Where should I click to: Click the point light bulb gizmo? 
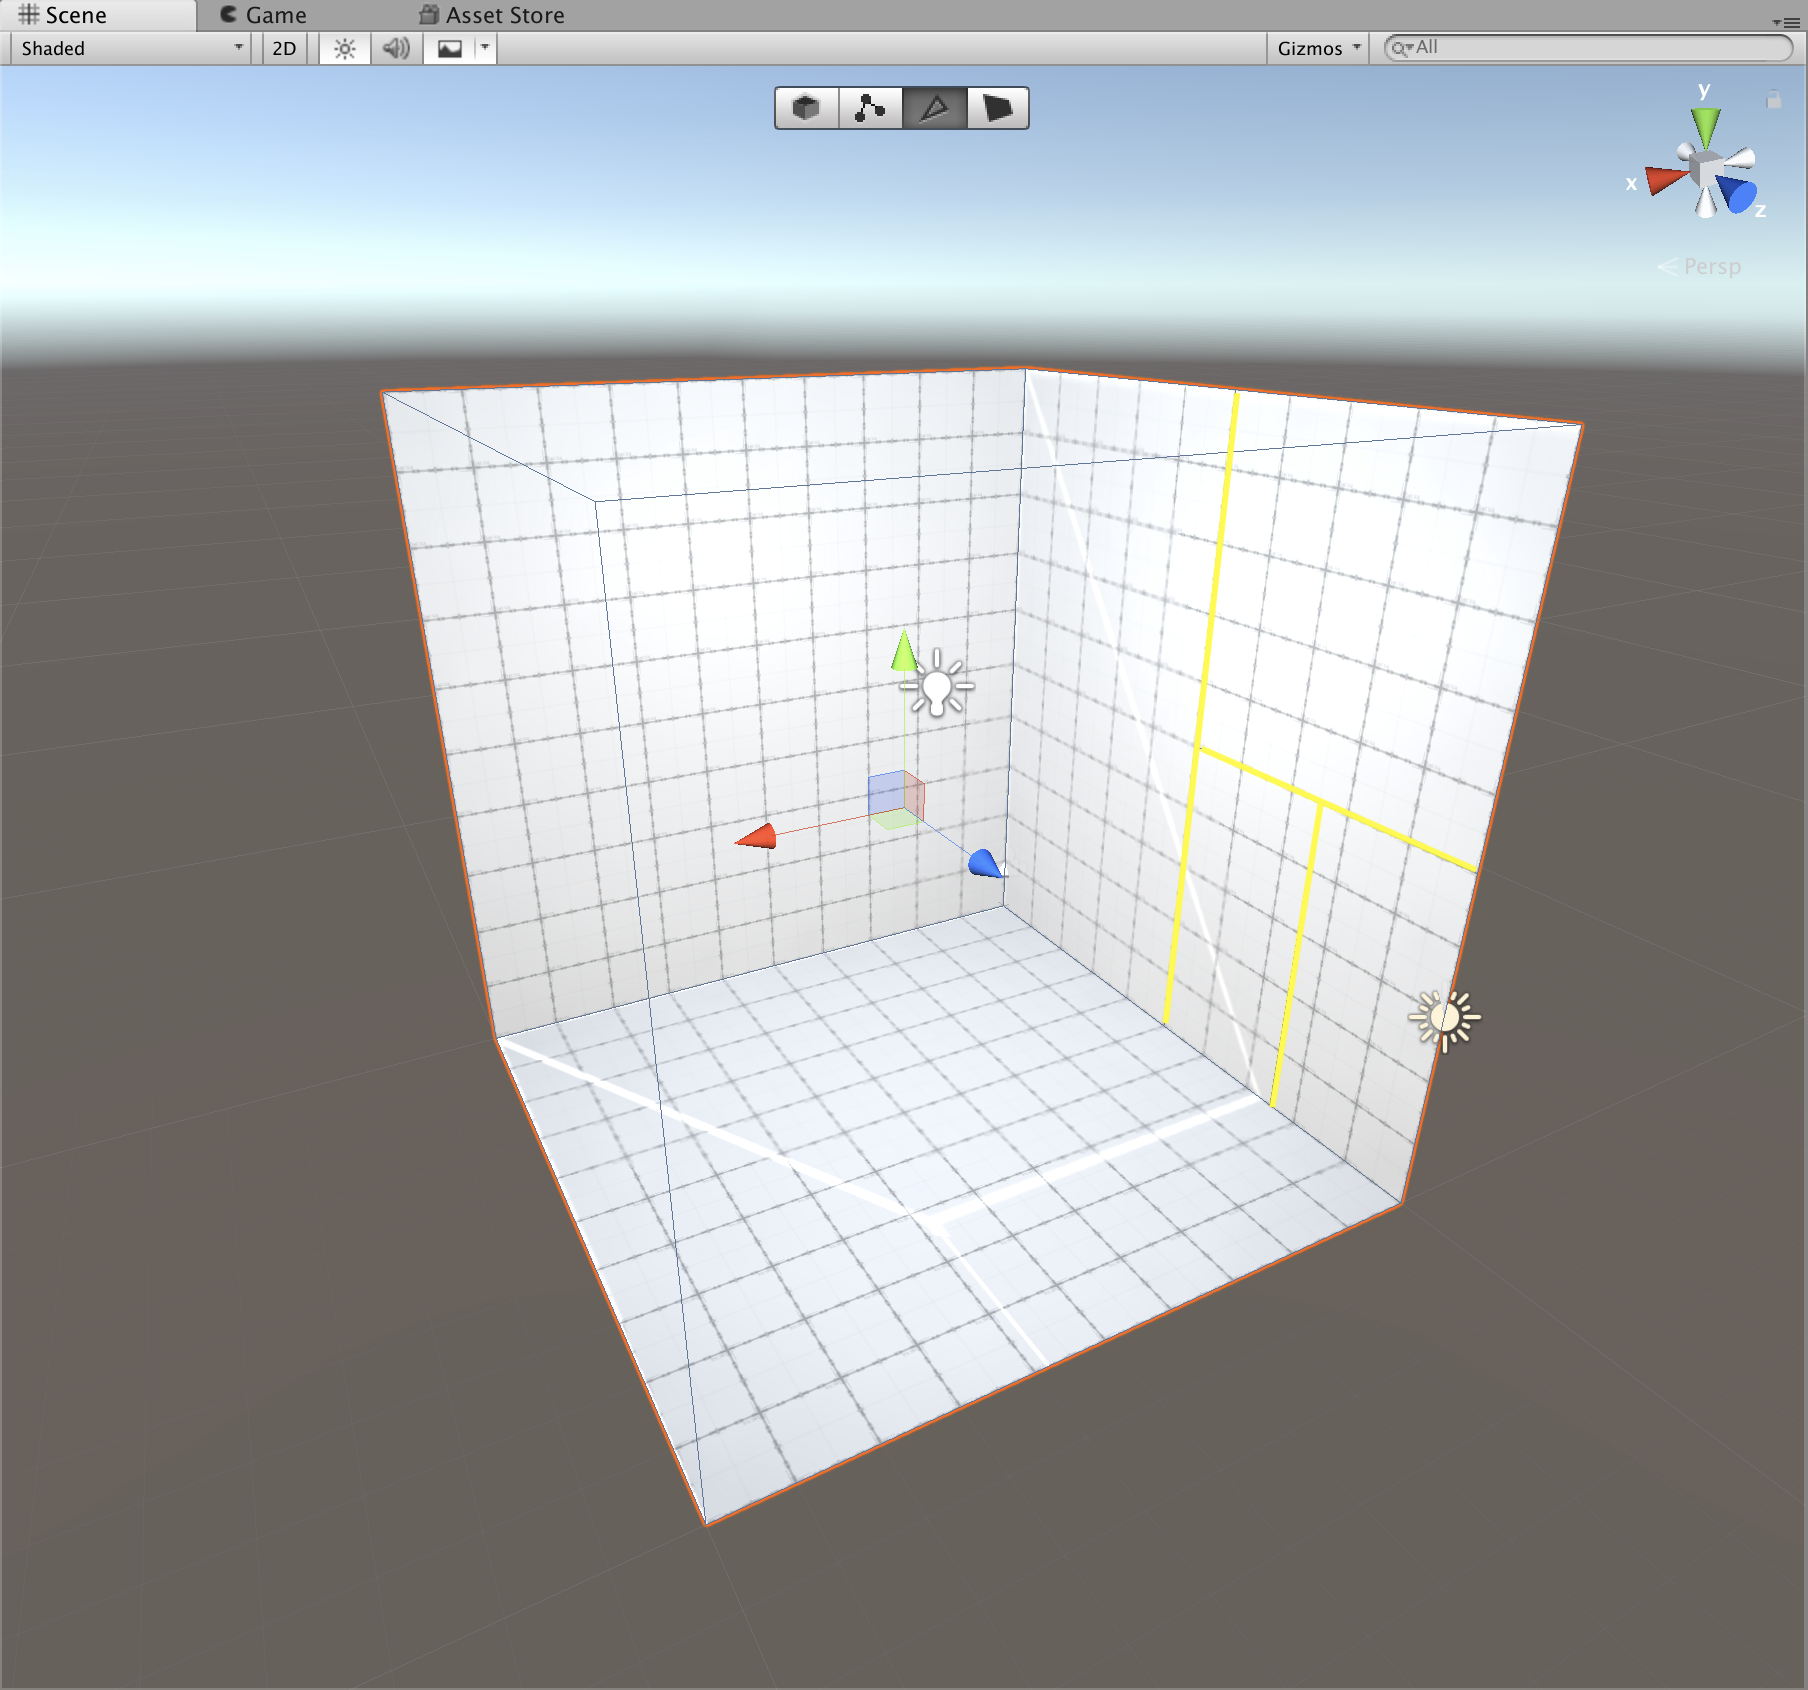937,687
